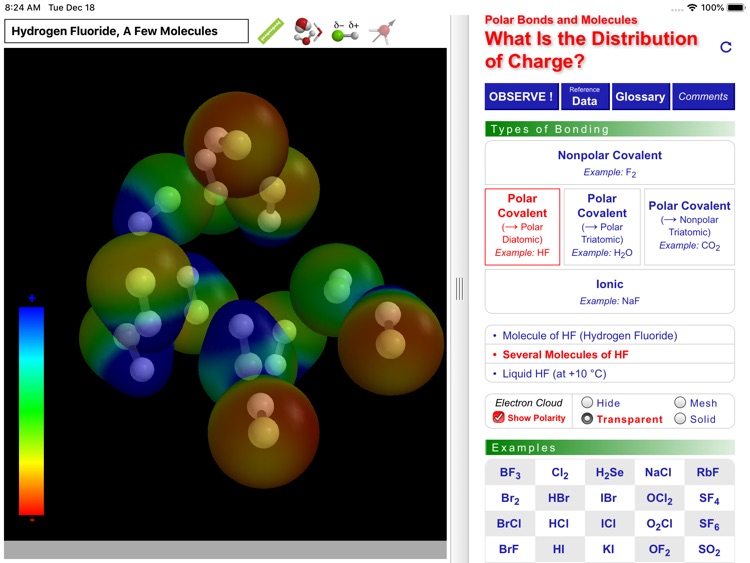This screenshot has width=750, height=563.
Task: Select Several Molecules of HF
Action: pyautogui.click(x=609, y=354)
